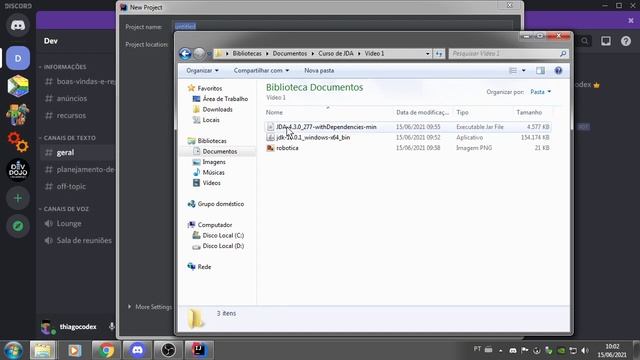Open Chrome from the taskbar
This screenshot has height=360, width=640.
[x=106, y=350]
